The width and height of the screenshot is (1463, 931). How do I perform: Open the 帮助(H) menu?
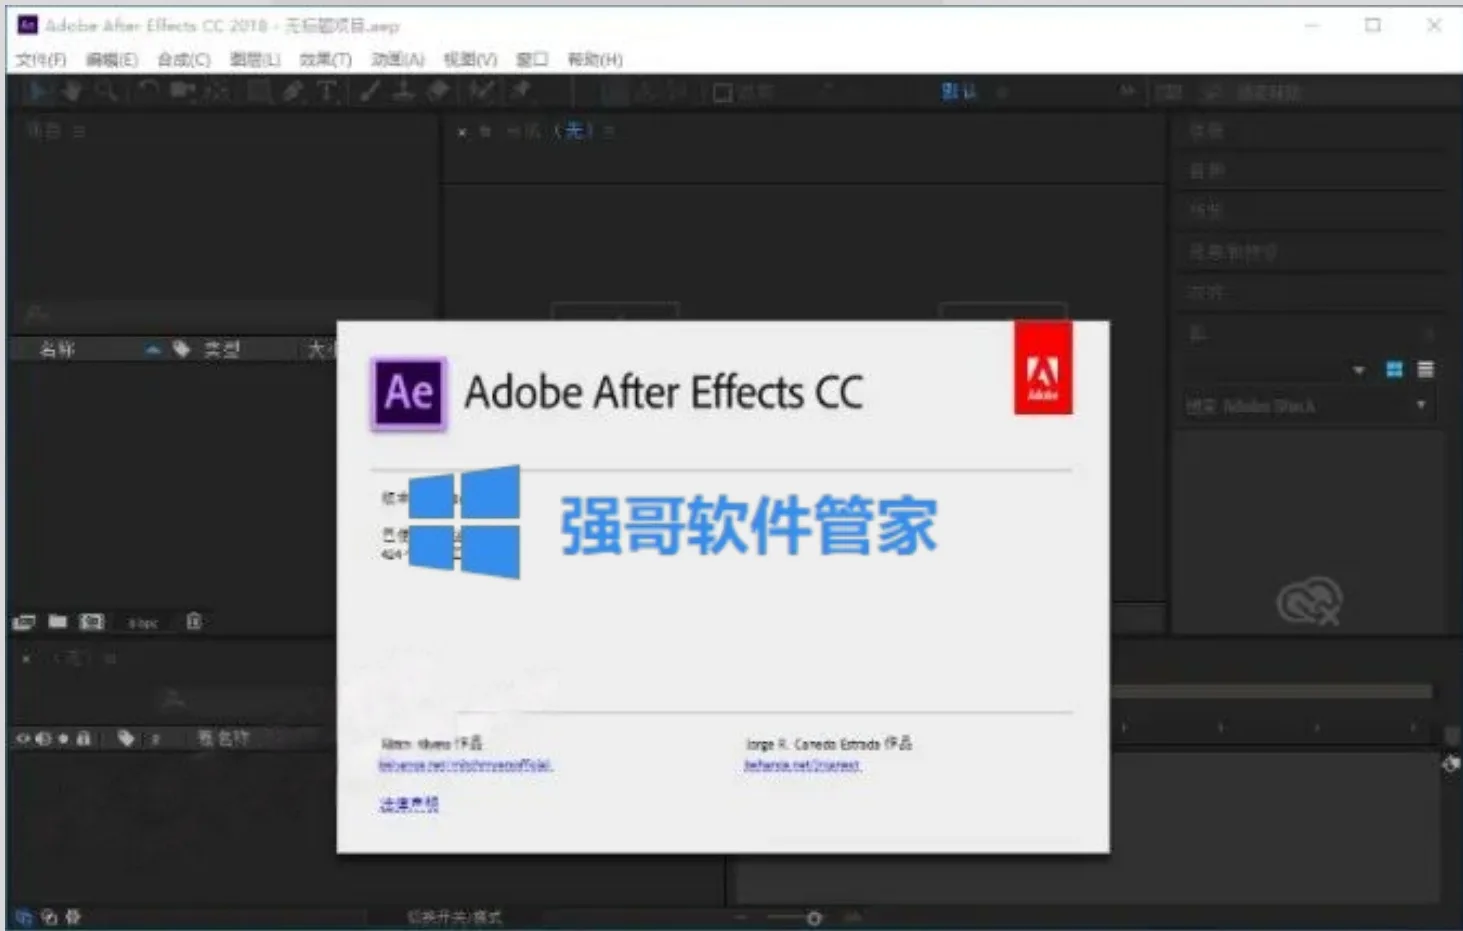tap(595, 59)
